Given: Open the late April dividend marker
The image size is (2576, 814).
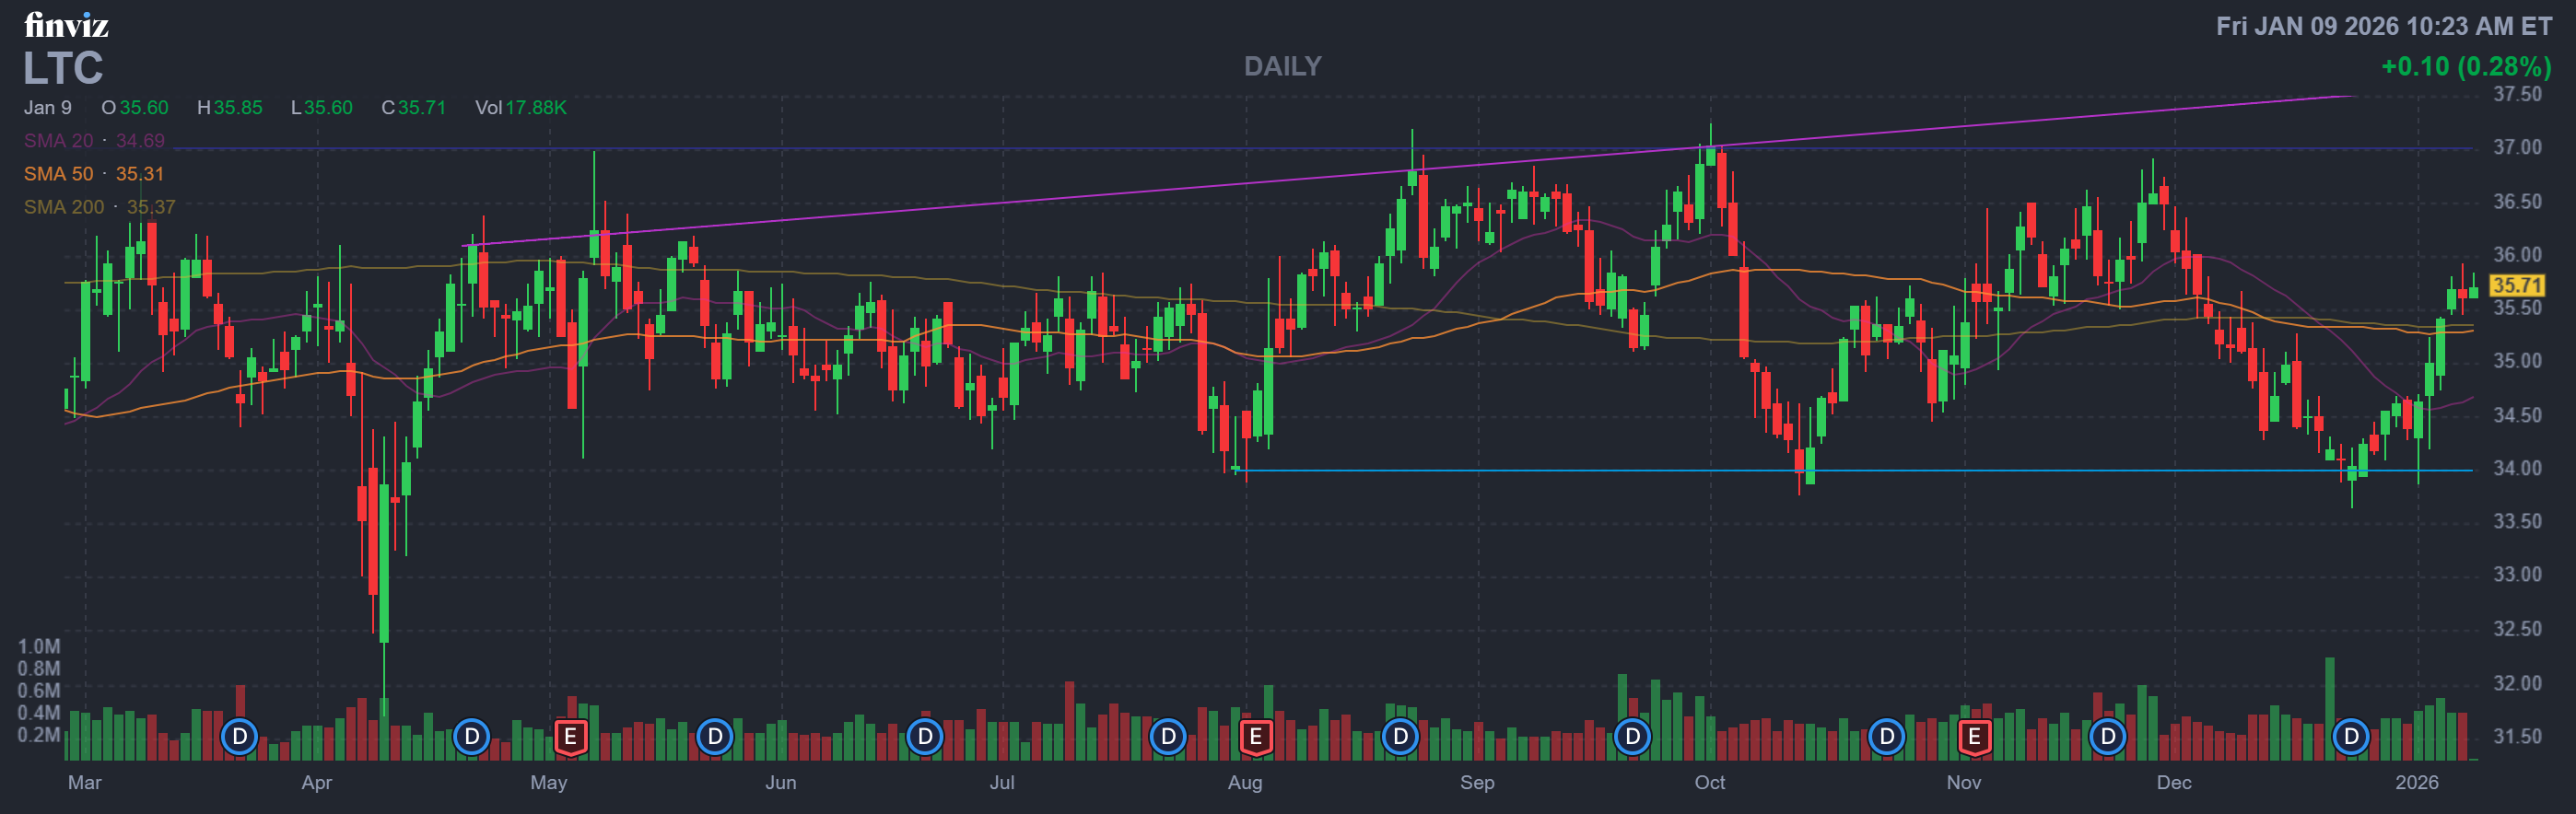Looking at the screenshot, I should pos(471,737).
